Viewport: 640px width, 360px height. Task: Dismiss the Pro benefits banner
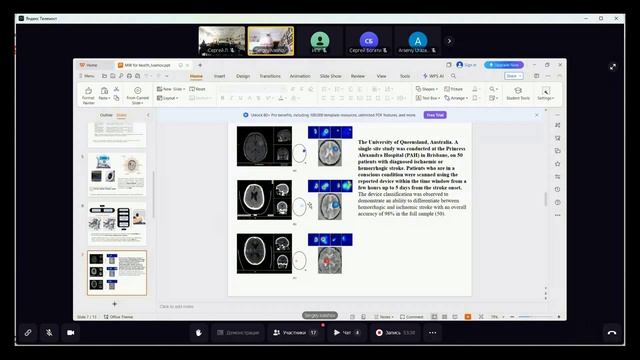click(x=537, y=115)
